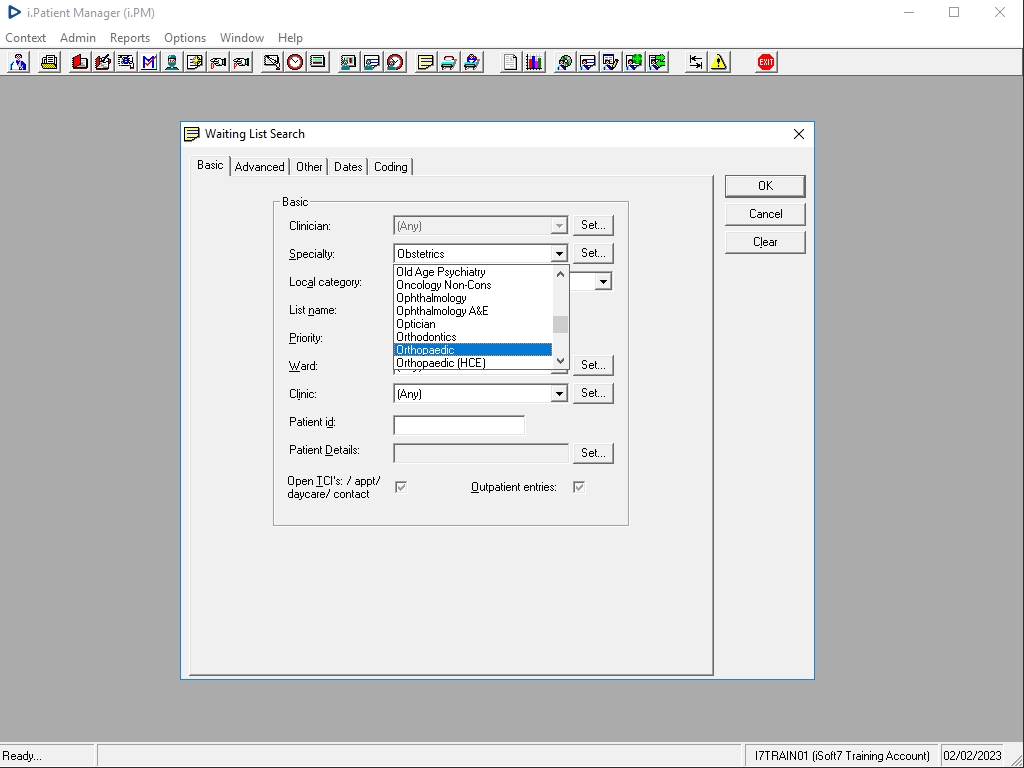Click the OK button
This screenshot has height=768, width=1024.
click(x=765, y=186)
